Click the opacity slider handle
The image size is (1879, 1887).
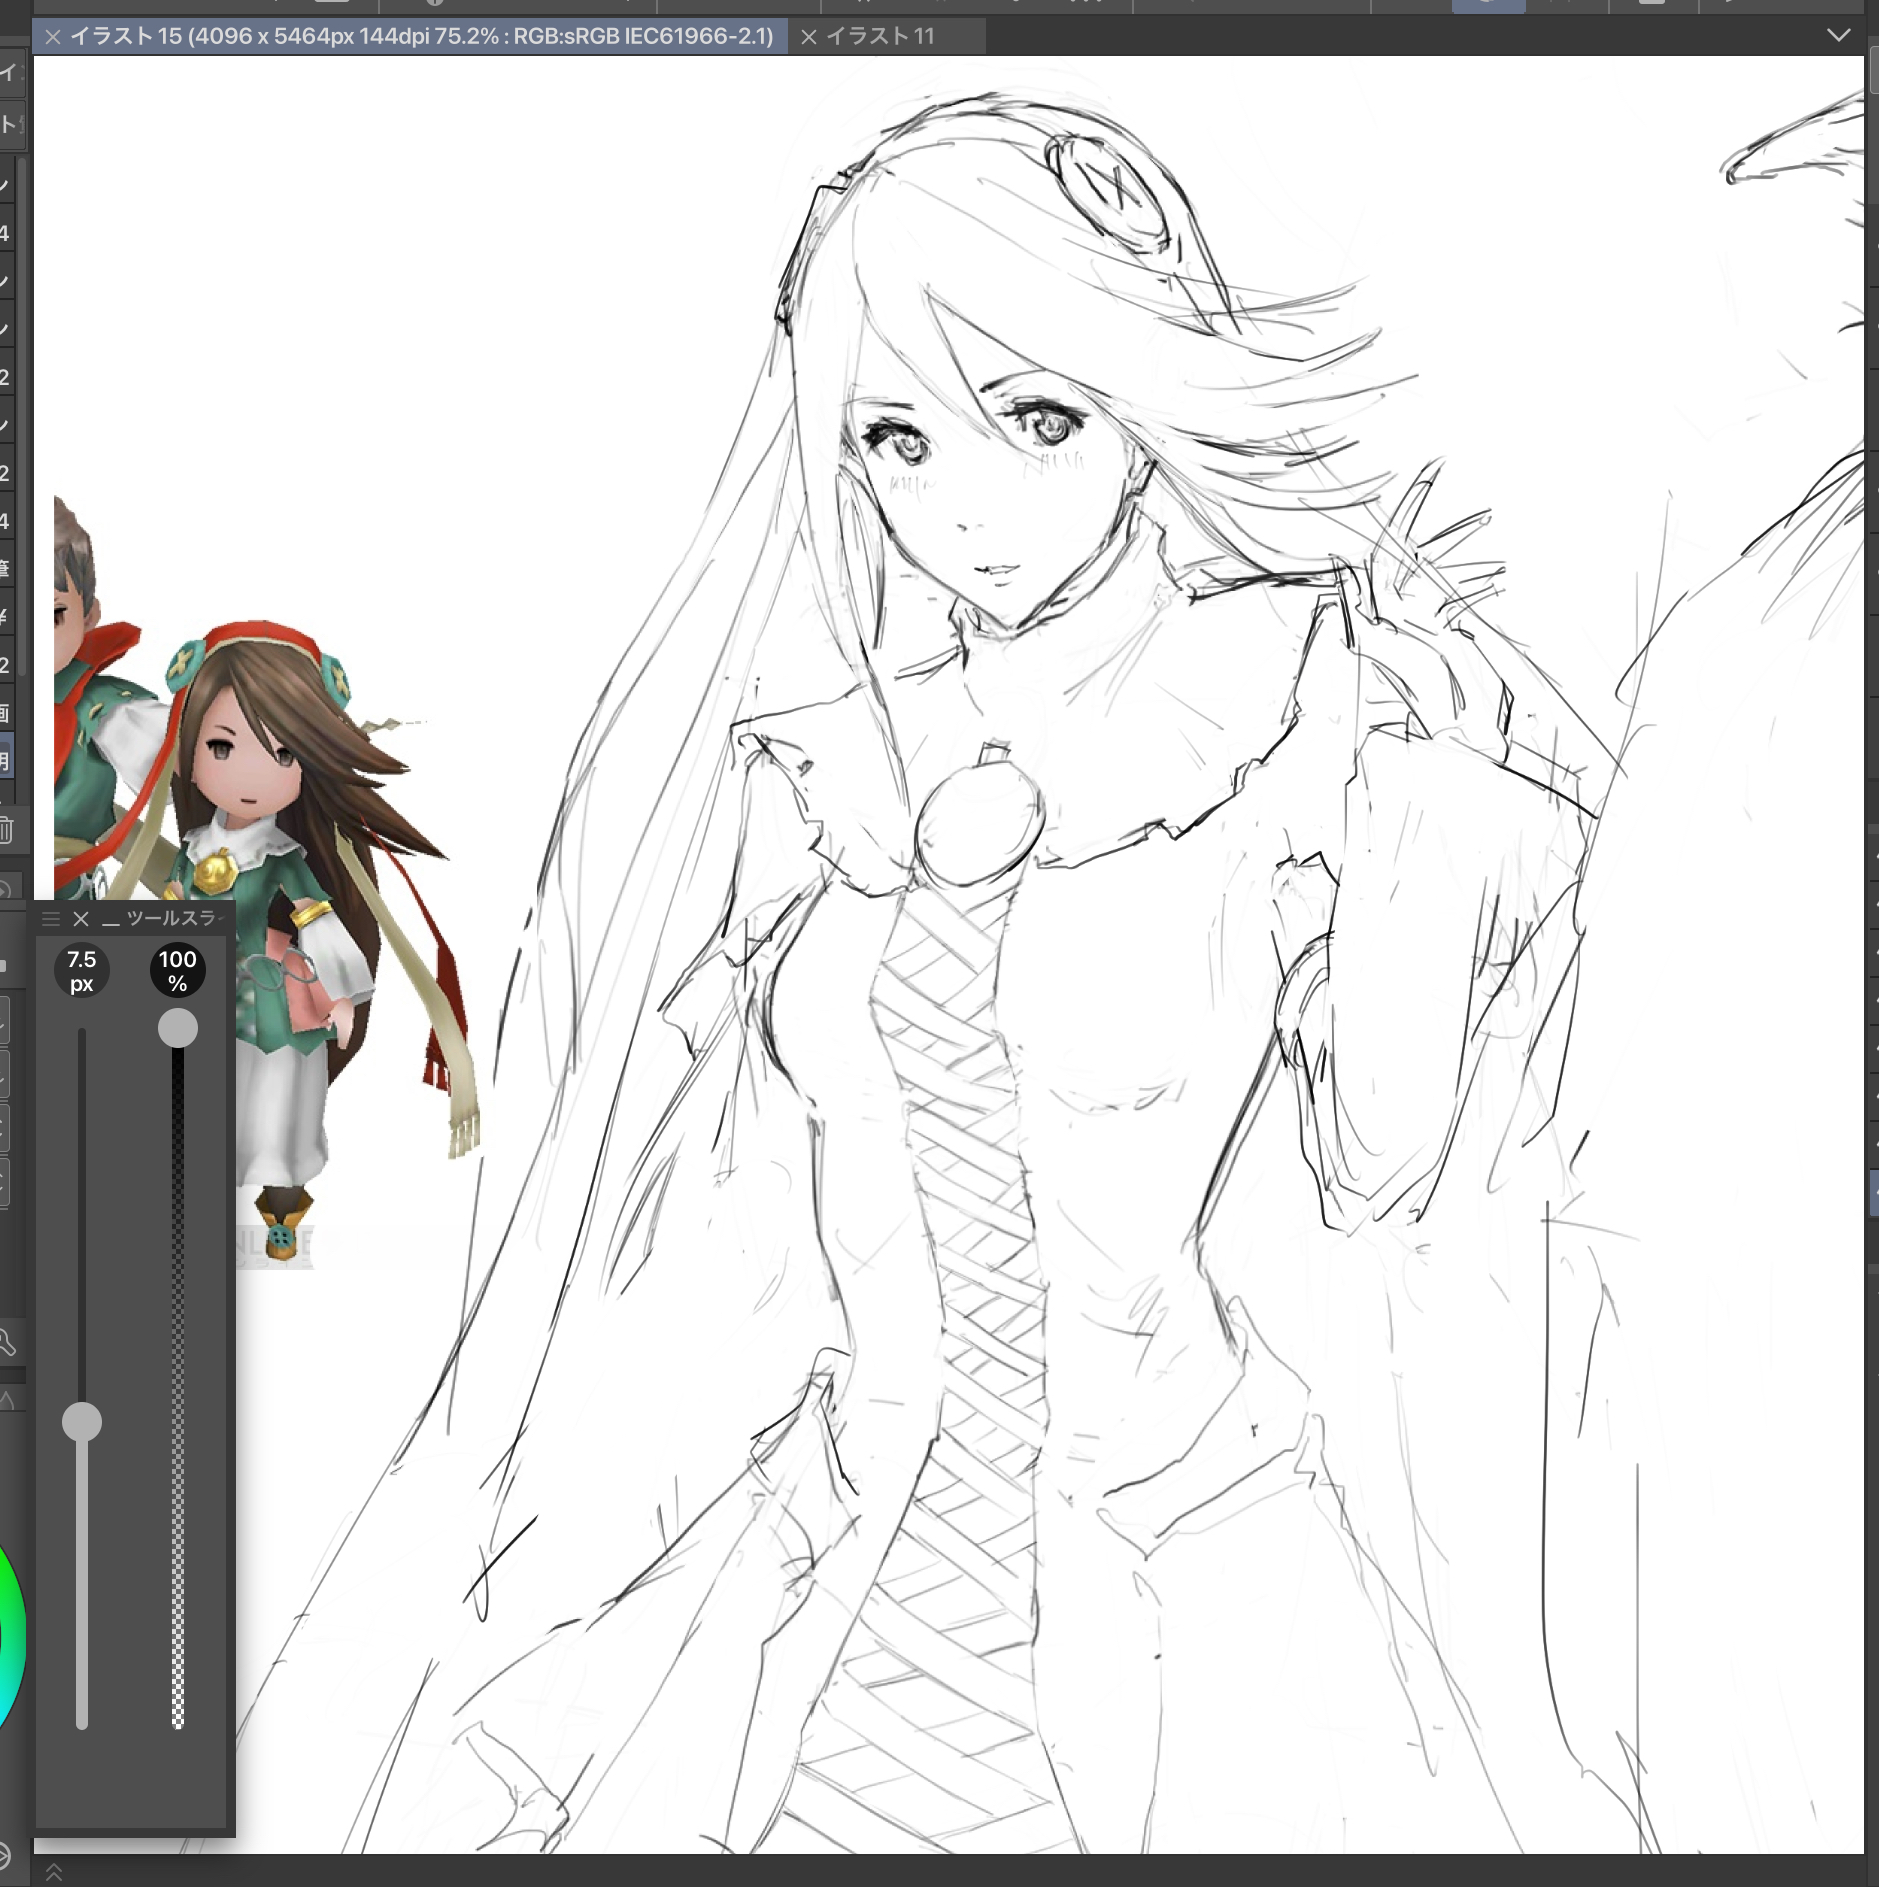click(x=178, y=1028)
